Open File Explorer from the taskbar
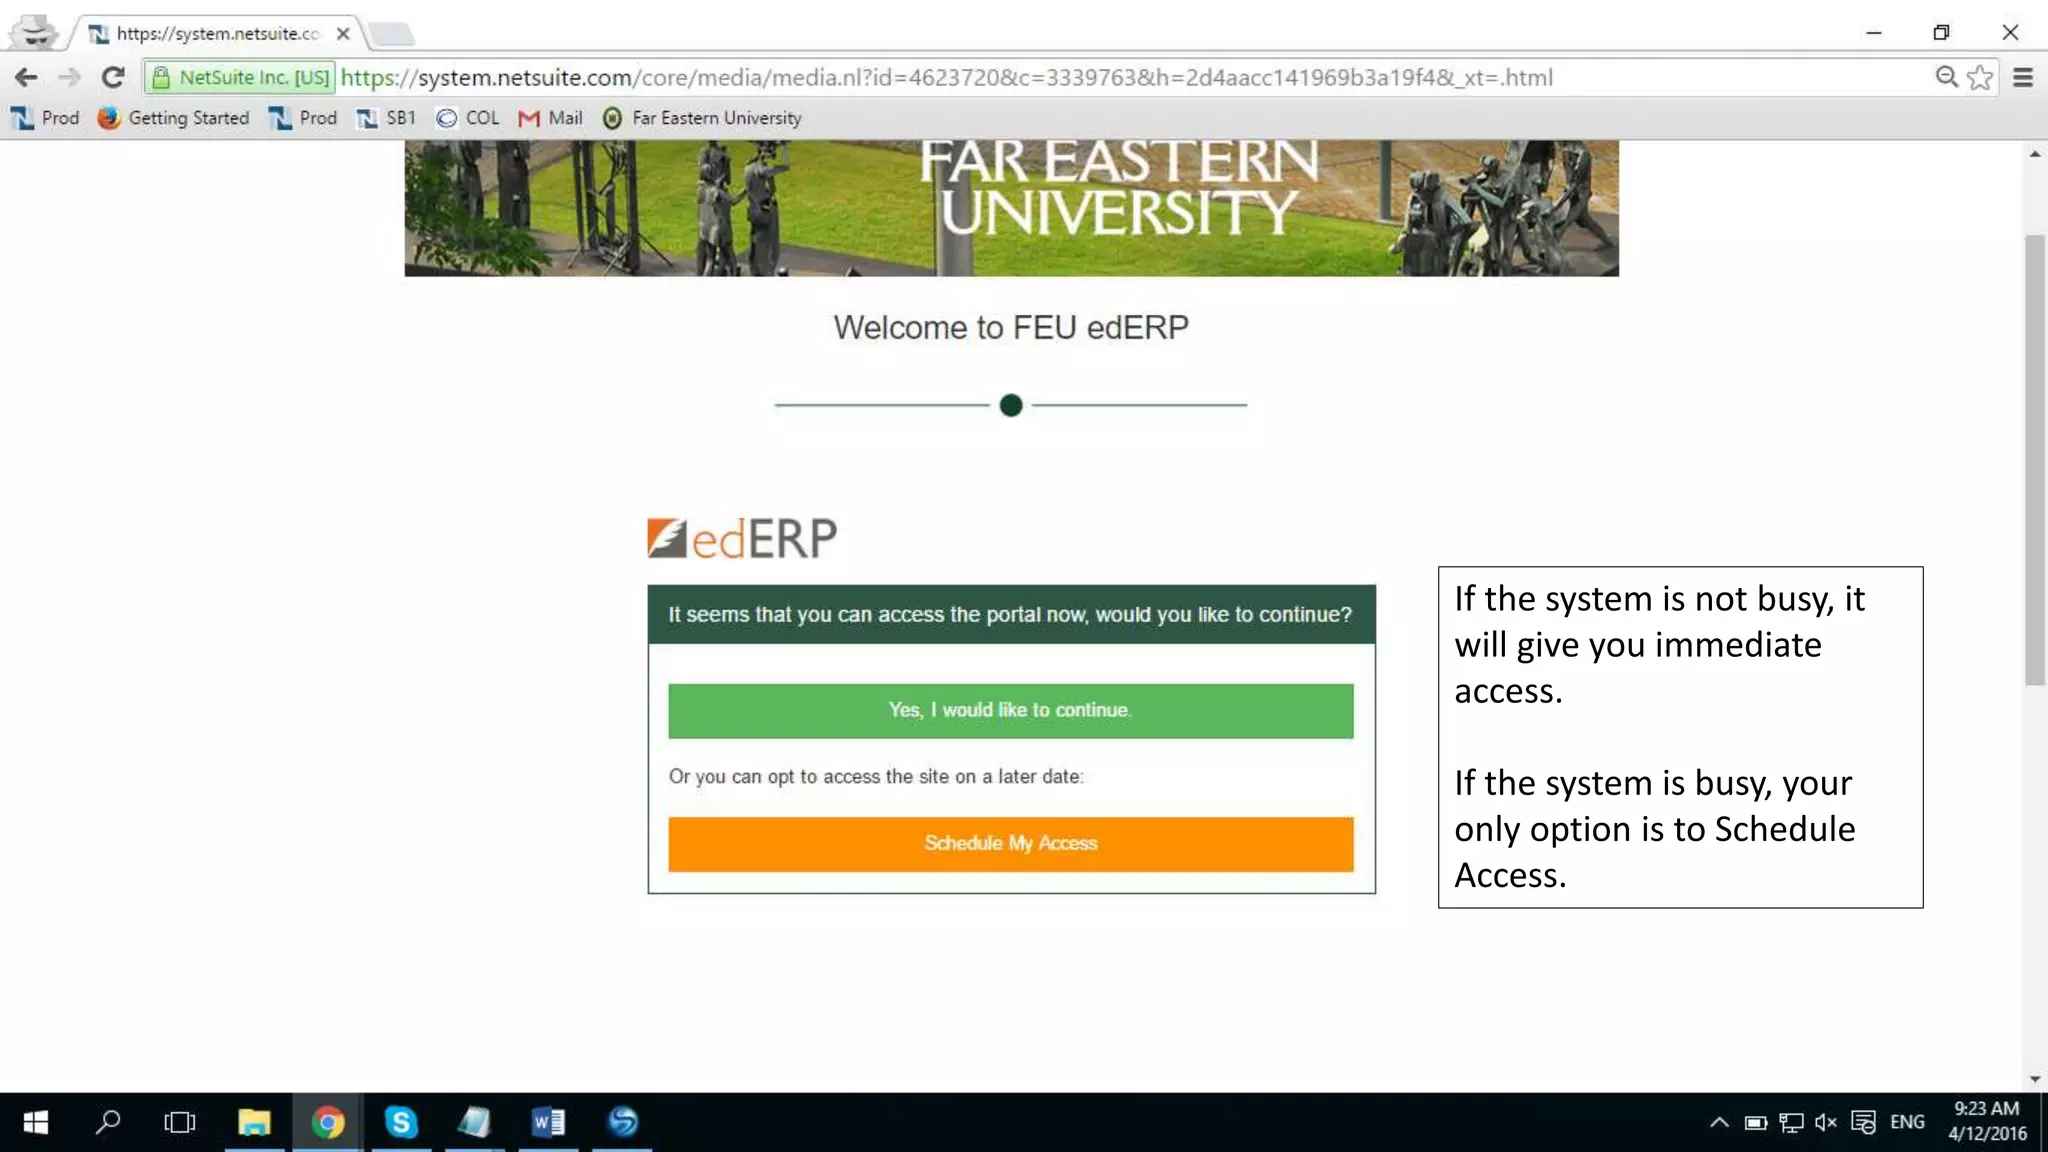This screenshot has height=1152, width=2048. pyautogui.click(x=254, y=1122)
